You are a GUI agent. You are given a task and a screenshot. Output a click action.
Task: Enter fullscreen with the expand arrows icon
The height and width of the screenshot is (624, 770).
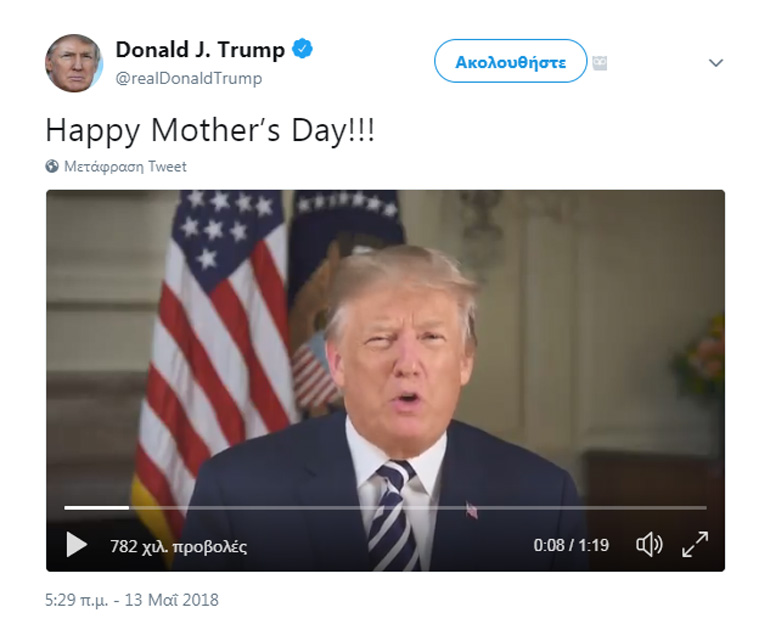click(x=695, y=545)
